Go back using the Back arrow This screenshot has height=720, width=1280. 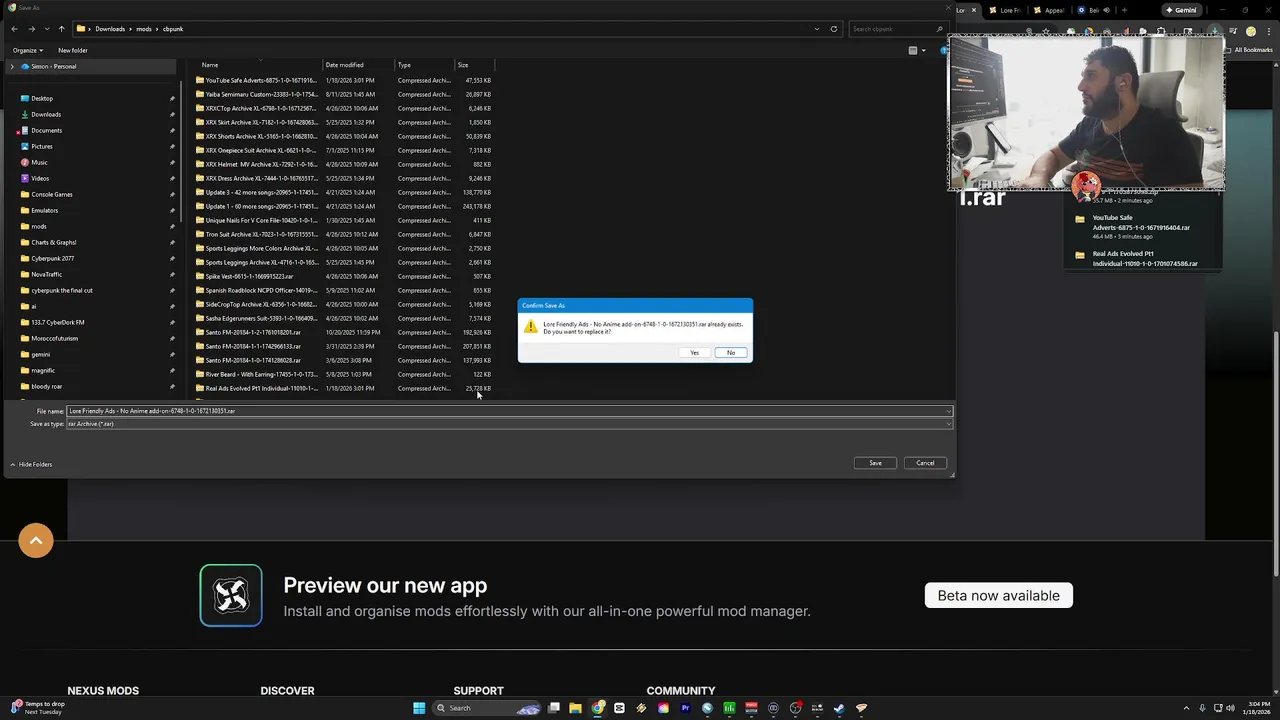(x=14, y=29)
